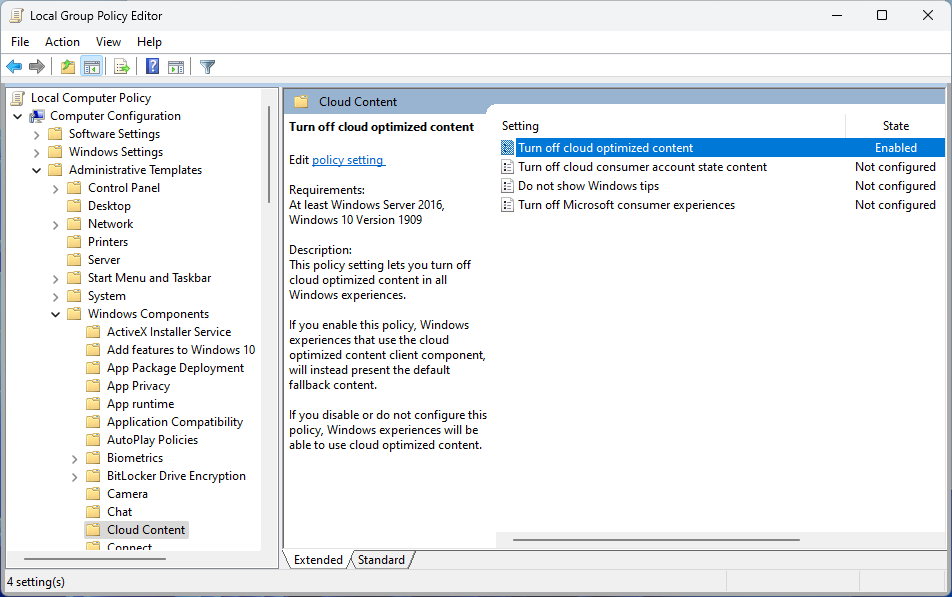952x597 pixels.
Task: Open the Action menu
Action: (62, 41)
